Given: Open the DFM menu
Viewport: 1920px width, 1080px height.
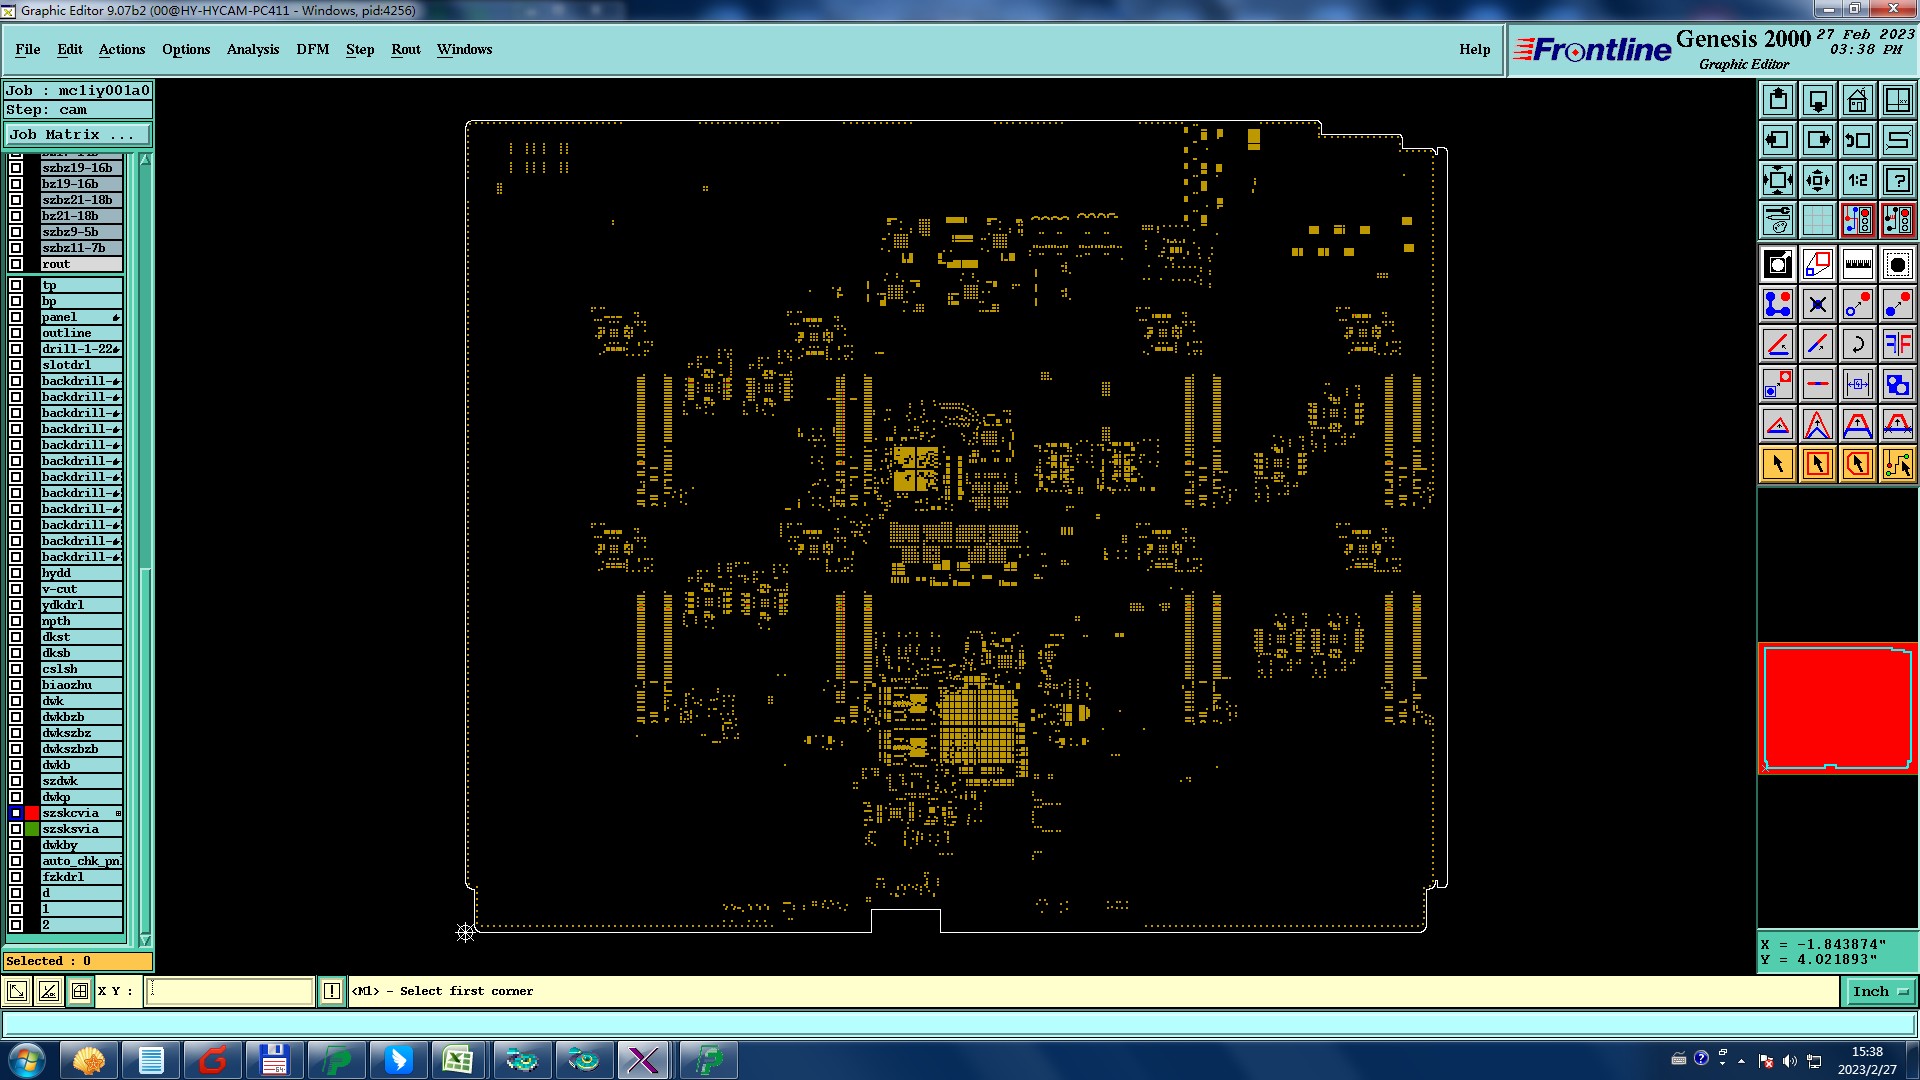Looking at the screenshot, I should [x=313, y=49].
